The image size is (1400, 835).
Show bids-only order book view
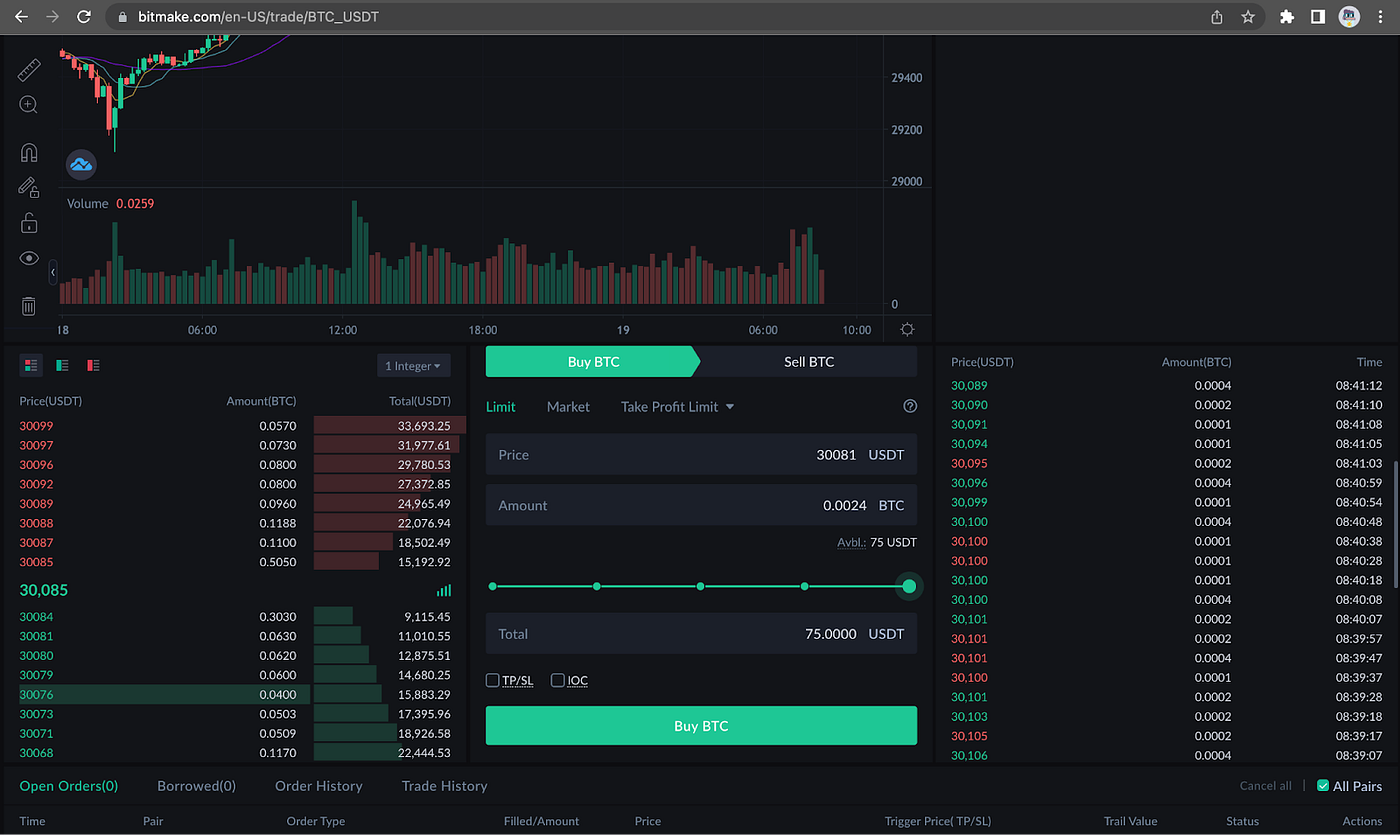click(62, 366)
